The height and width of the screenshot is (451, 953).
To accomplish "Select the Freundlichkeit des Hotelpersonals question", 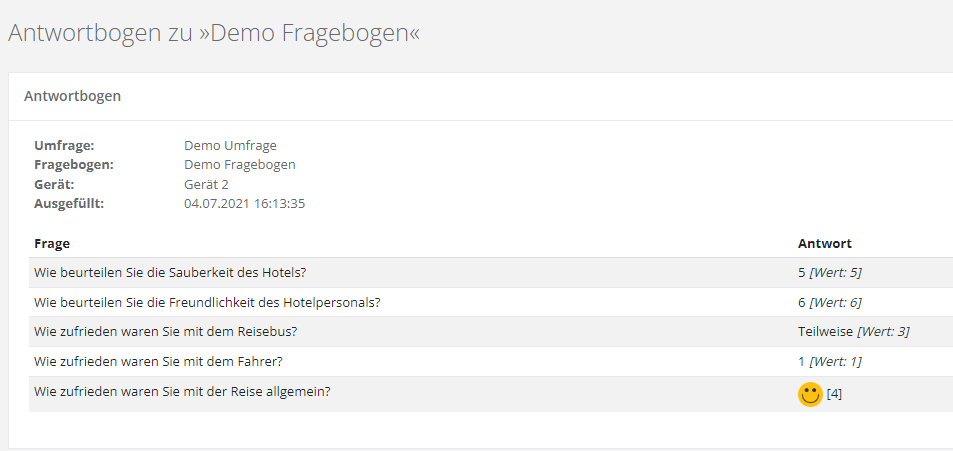I will (207, 302).
